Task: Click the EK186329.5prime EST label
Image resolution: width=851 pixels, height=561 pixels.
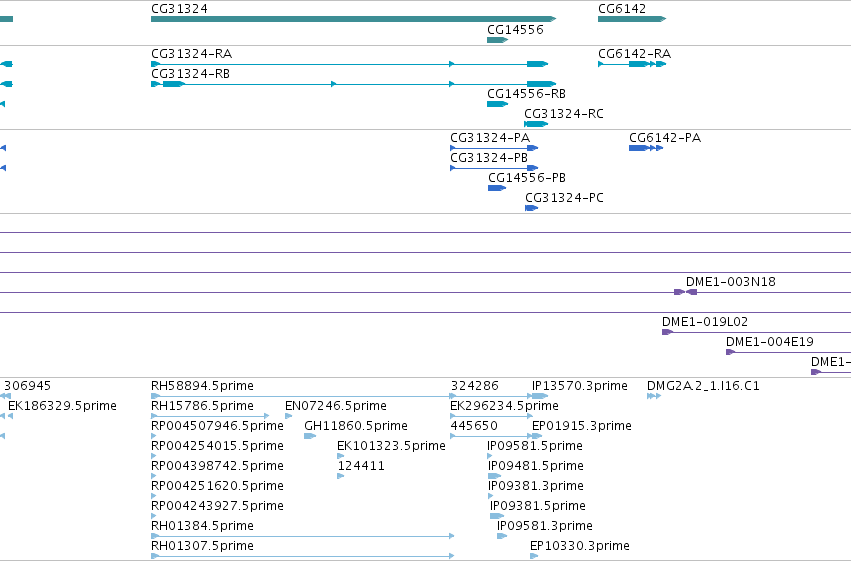Action: click(x=62, y=406)
